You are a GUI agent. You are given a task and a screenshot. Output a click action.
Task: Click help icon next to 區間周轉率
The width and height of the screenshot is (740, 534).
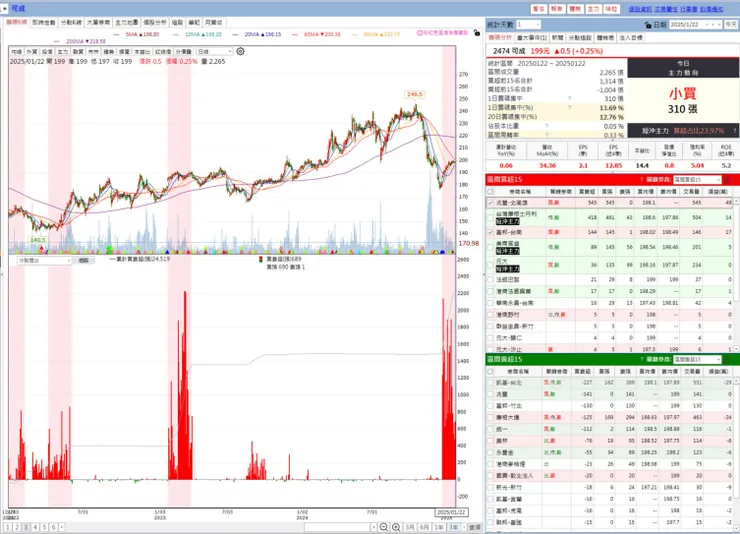pyautogui.click(x=547, y=135)
